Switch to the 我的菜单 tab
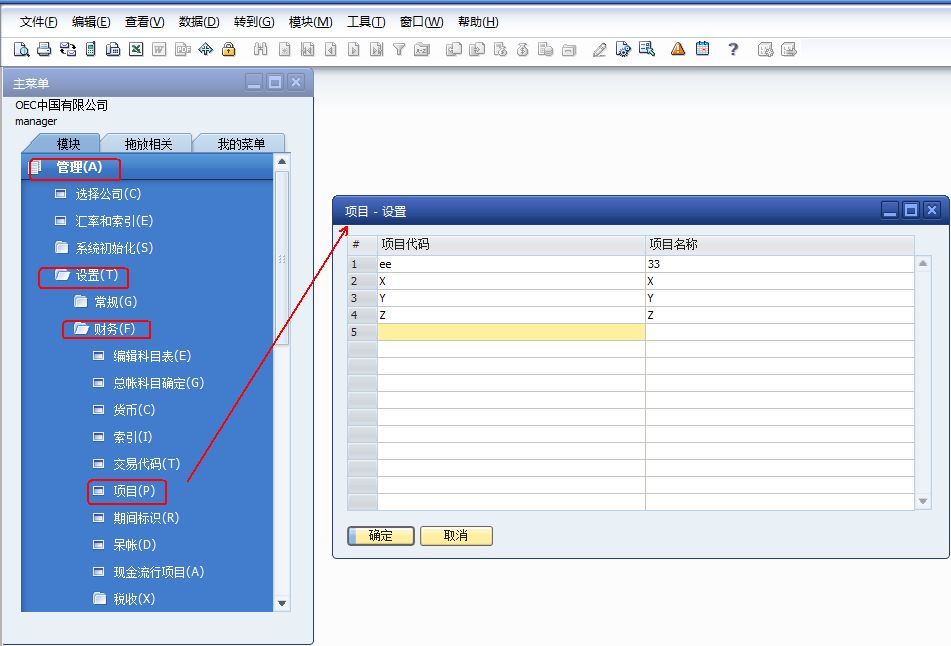This screenshot has height=646, width=951. pyautogui.click(x=241, y=144)
